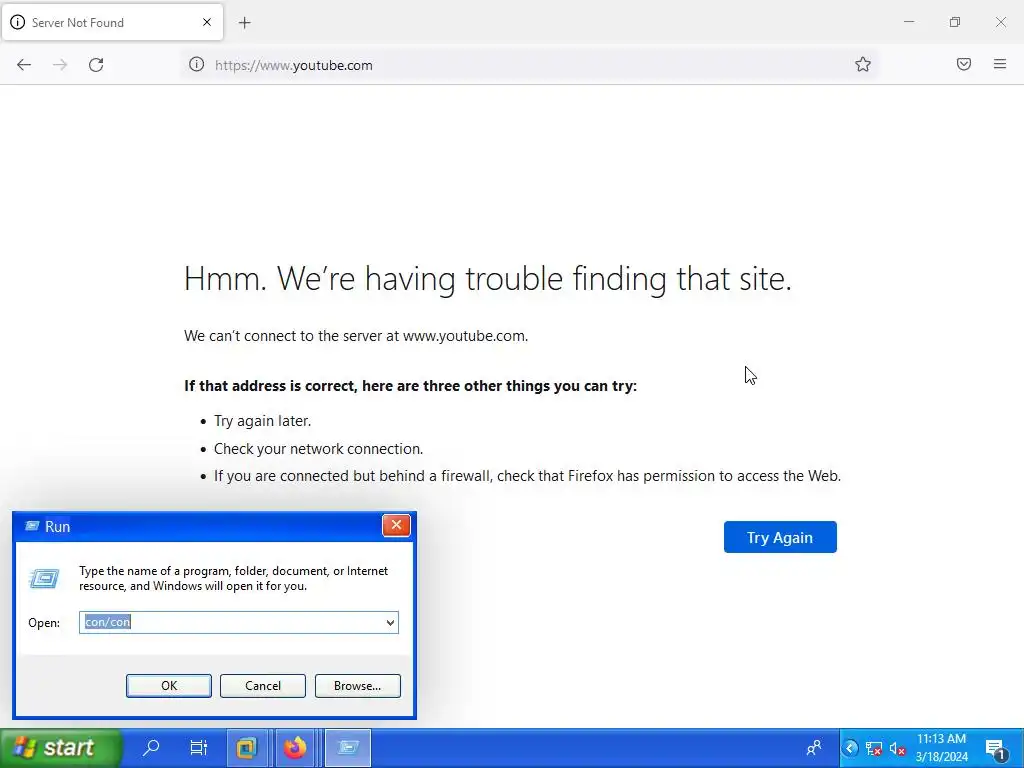Click the 'Hmm. We're having trouble' heading
Image resolution: width=1024 pixels, height=768 pixels.
pyautogui.click(x=487, y=279)
